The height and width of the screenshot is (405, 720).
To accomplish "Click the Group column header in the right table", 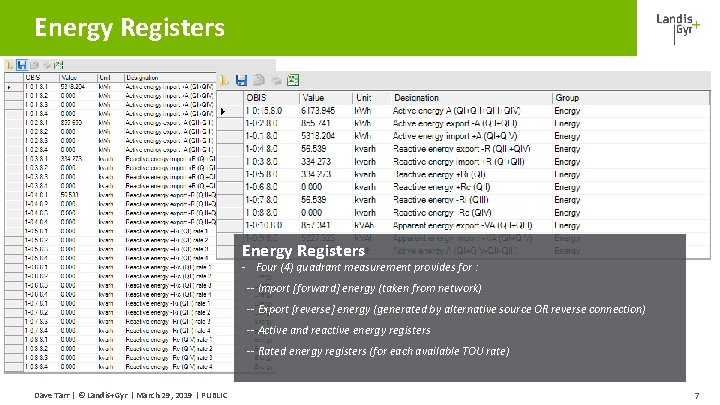I will pyautogui.click(x=630, y=98).
